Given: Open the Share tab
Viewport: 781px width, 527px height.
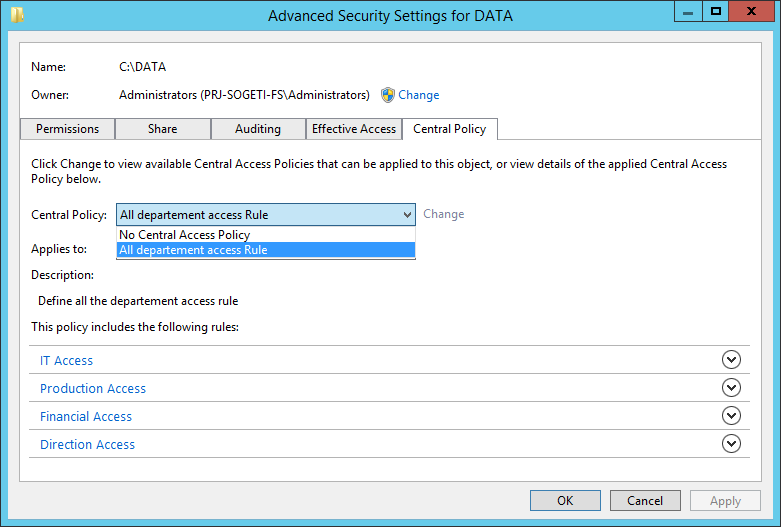Looking at the screenshot, I should coord(162,129).
